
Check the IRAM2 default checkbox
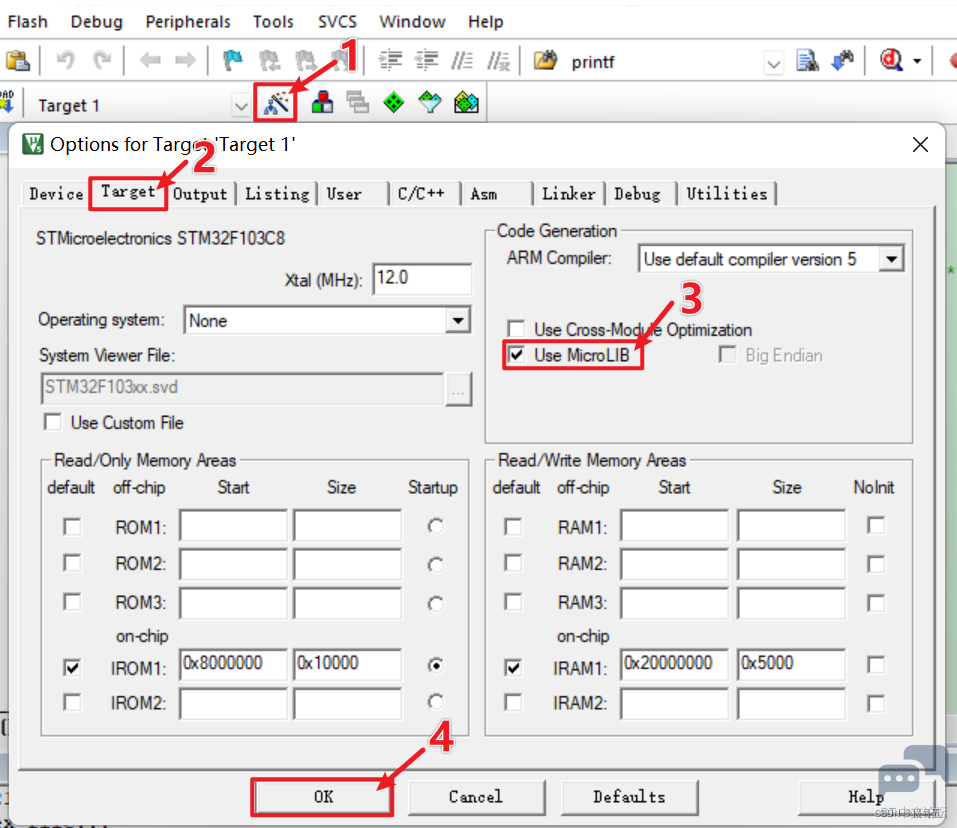pos(513,703)
